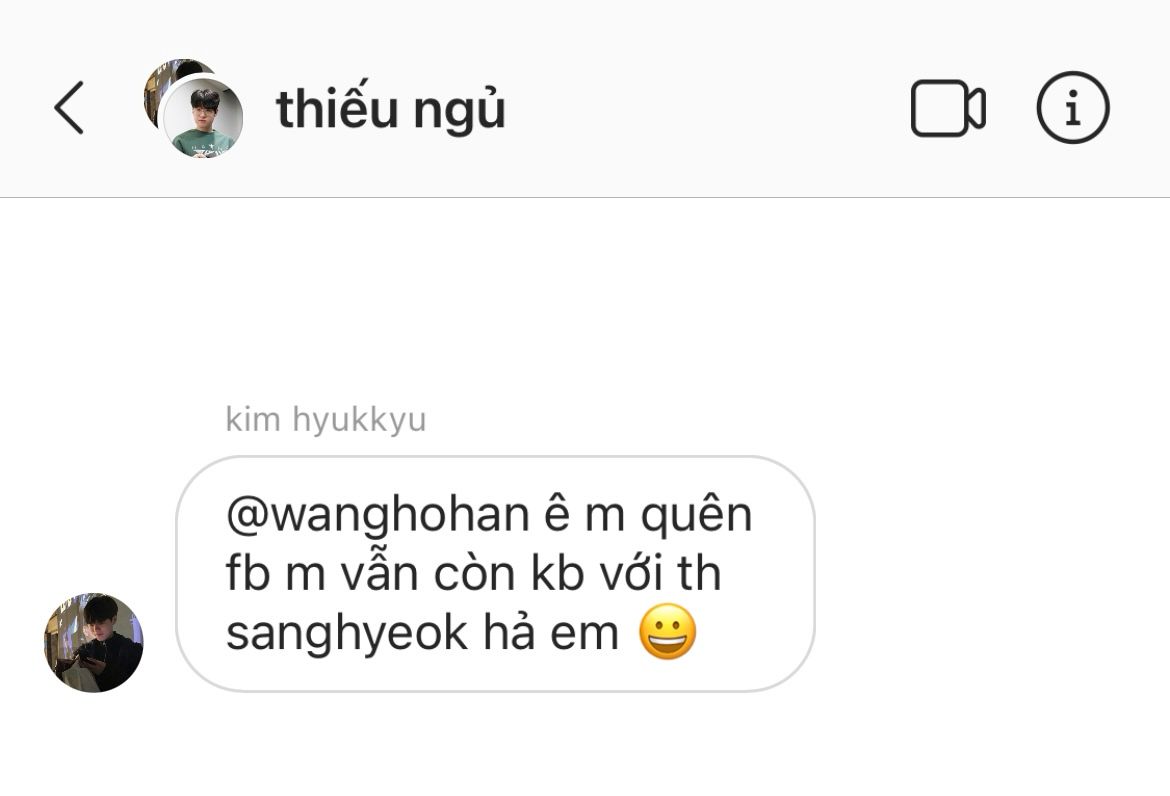
Task: Tap the word quên in the message
Action: coord(696,515)
